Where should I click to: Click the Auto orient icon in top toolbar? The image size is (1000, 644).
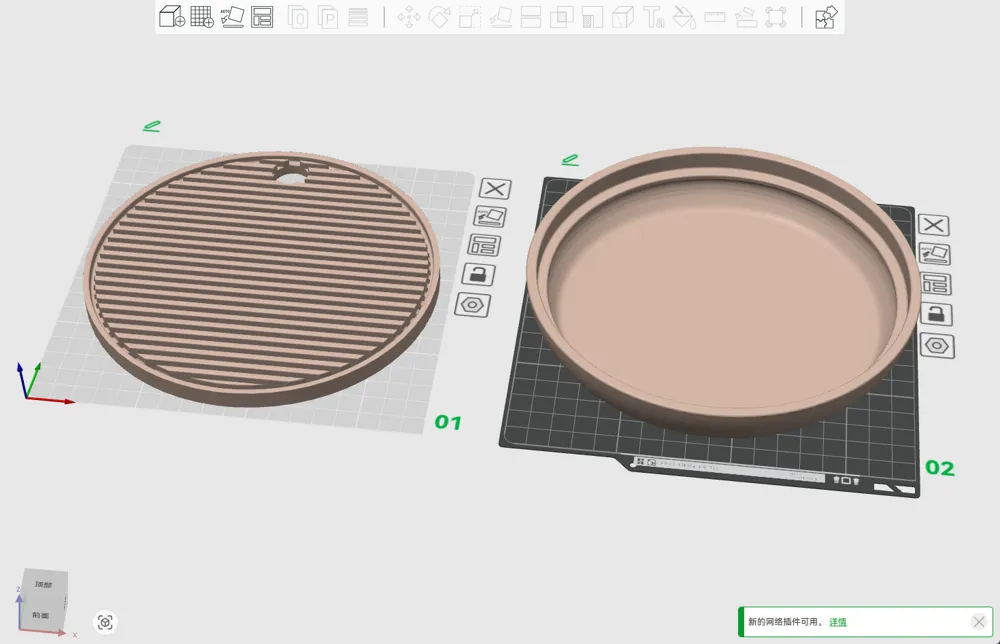coord(232,17)
